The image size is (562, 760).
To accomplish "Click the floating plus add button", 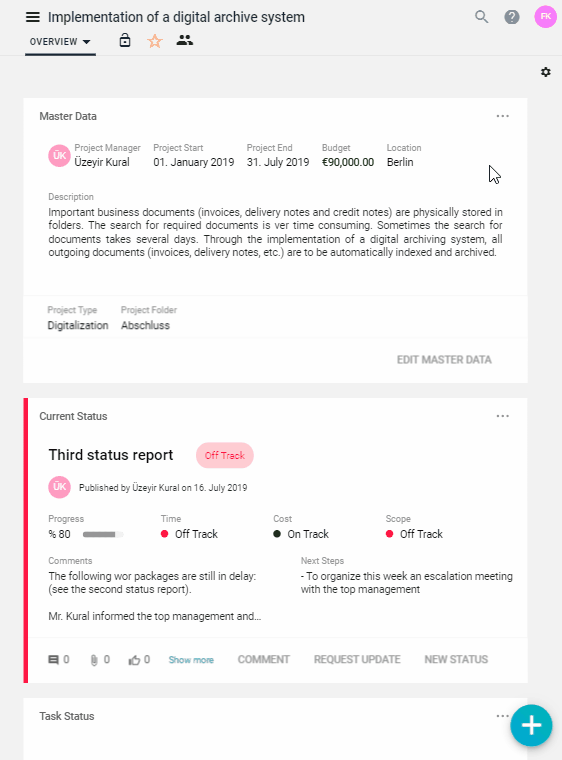I will tap(531, 725).
